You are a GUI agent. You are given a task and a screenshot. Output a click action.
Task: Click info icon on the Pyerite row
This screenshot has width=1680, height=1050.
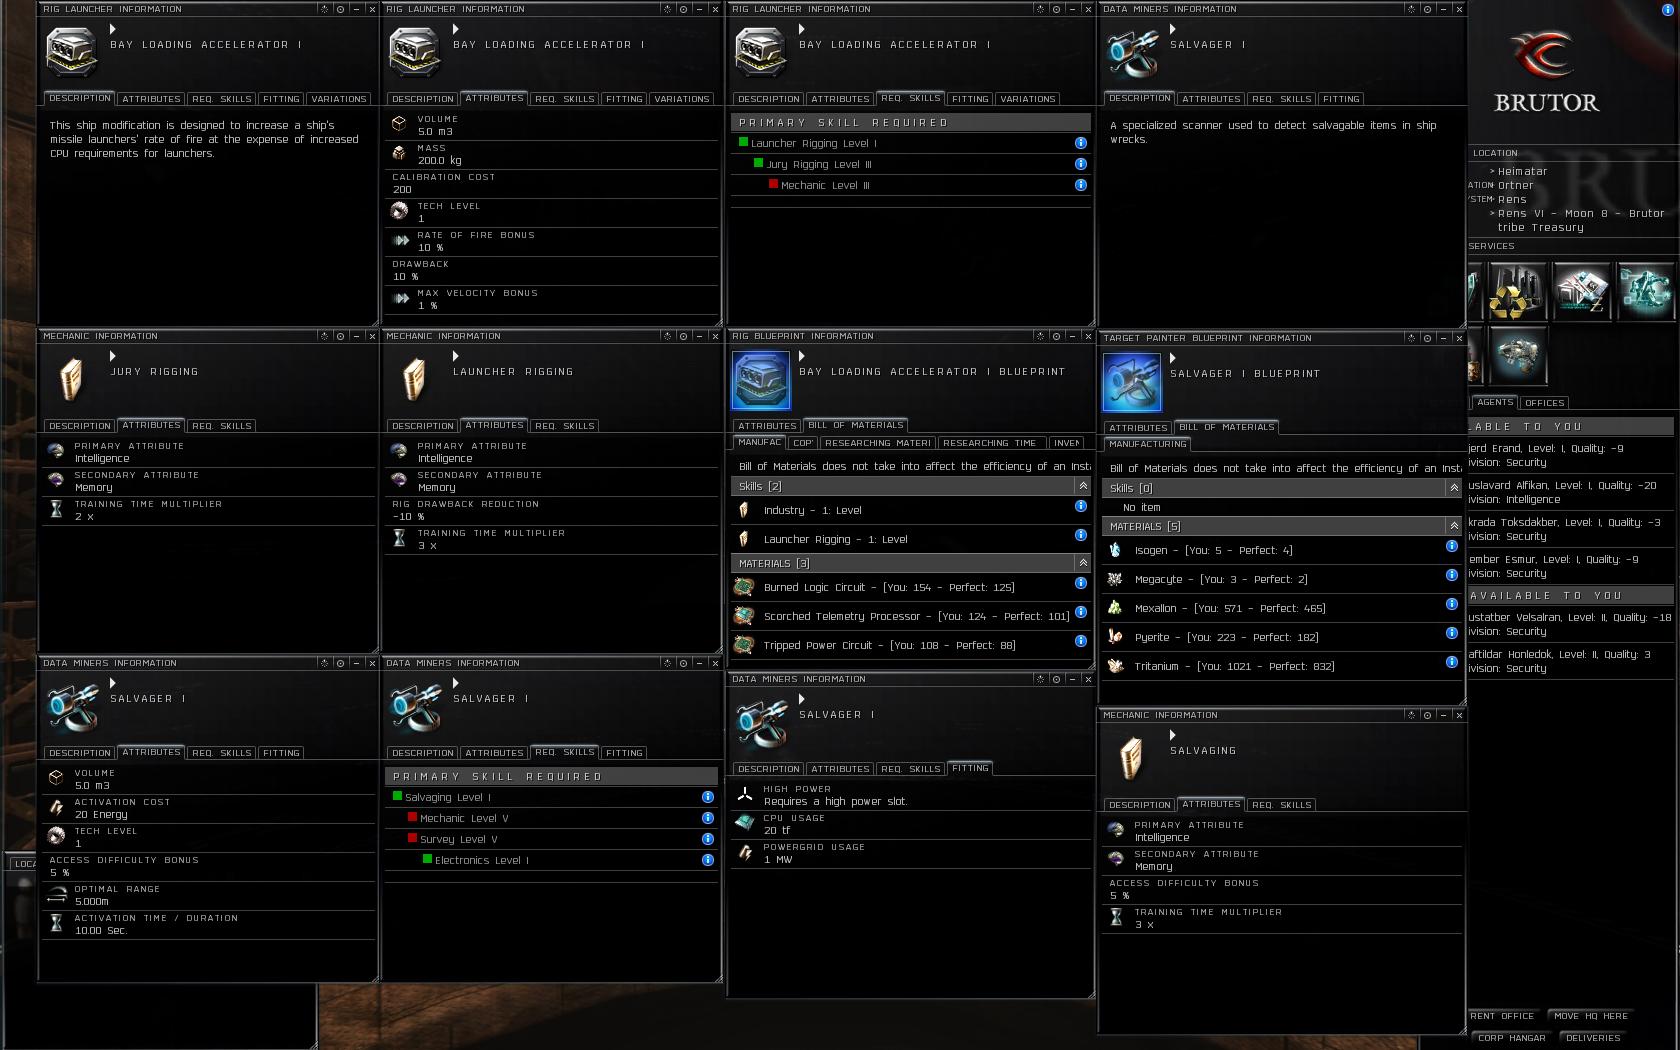pyautogui.click(x=1451, y=633)
